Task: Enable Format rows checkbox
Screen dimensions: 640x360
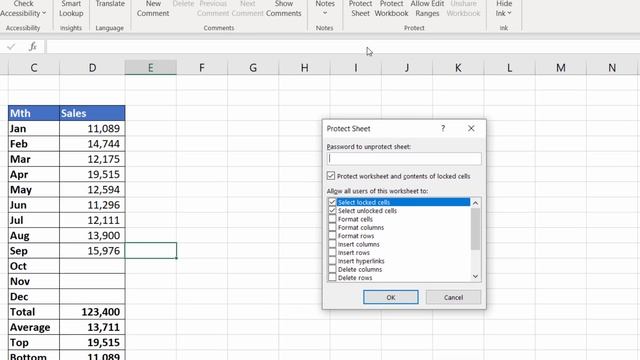Action: tap(332, 236)
